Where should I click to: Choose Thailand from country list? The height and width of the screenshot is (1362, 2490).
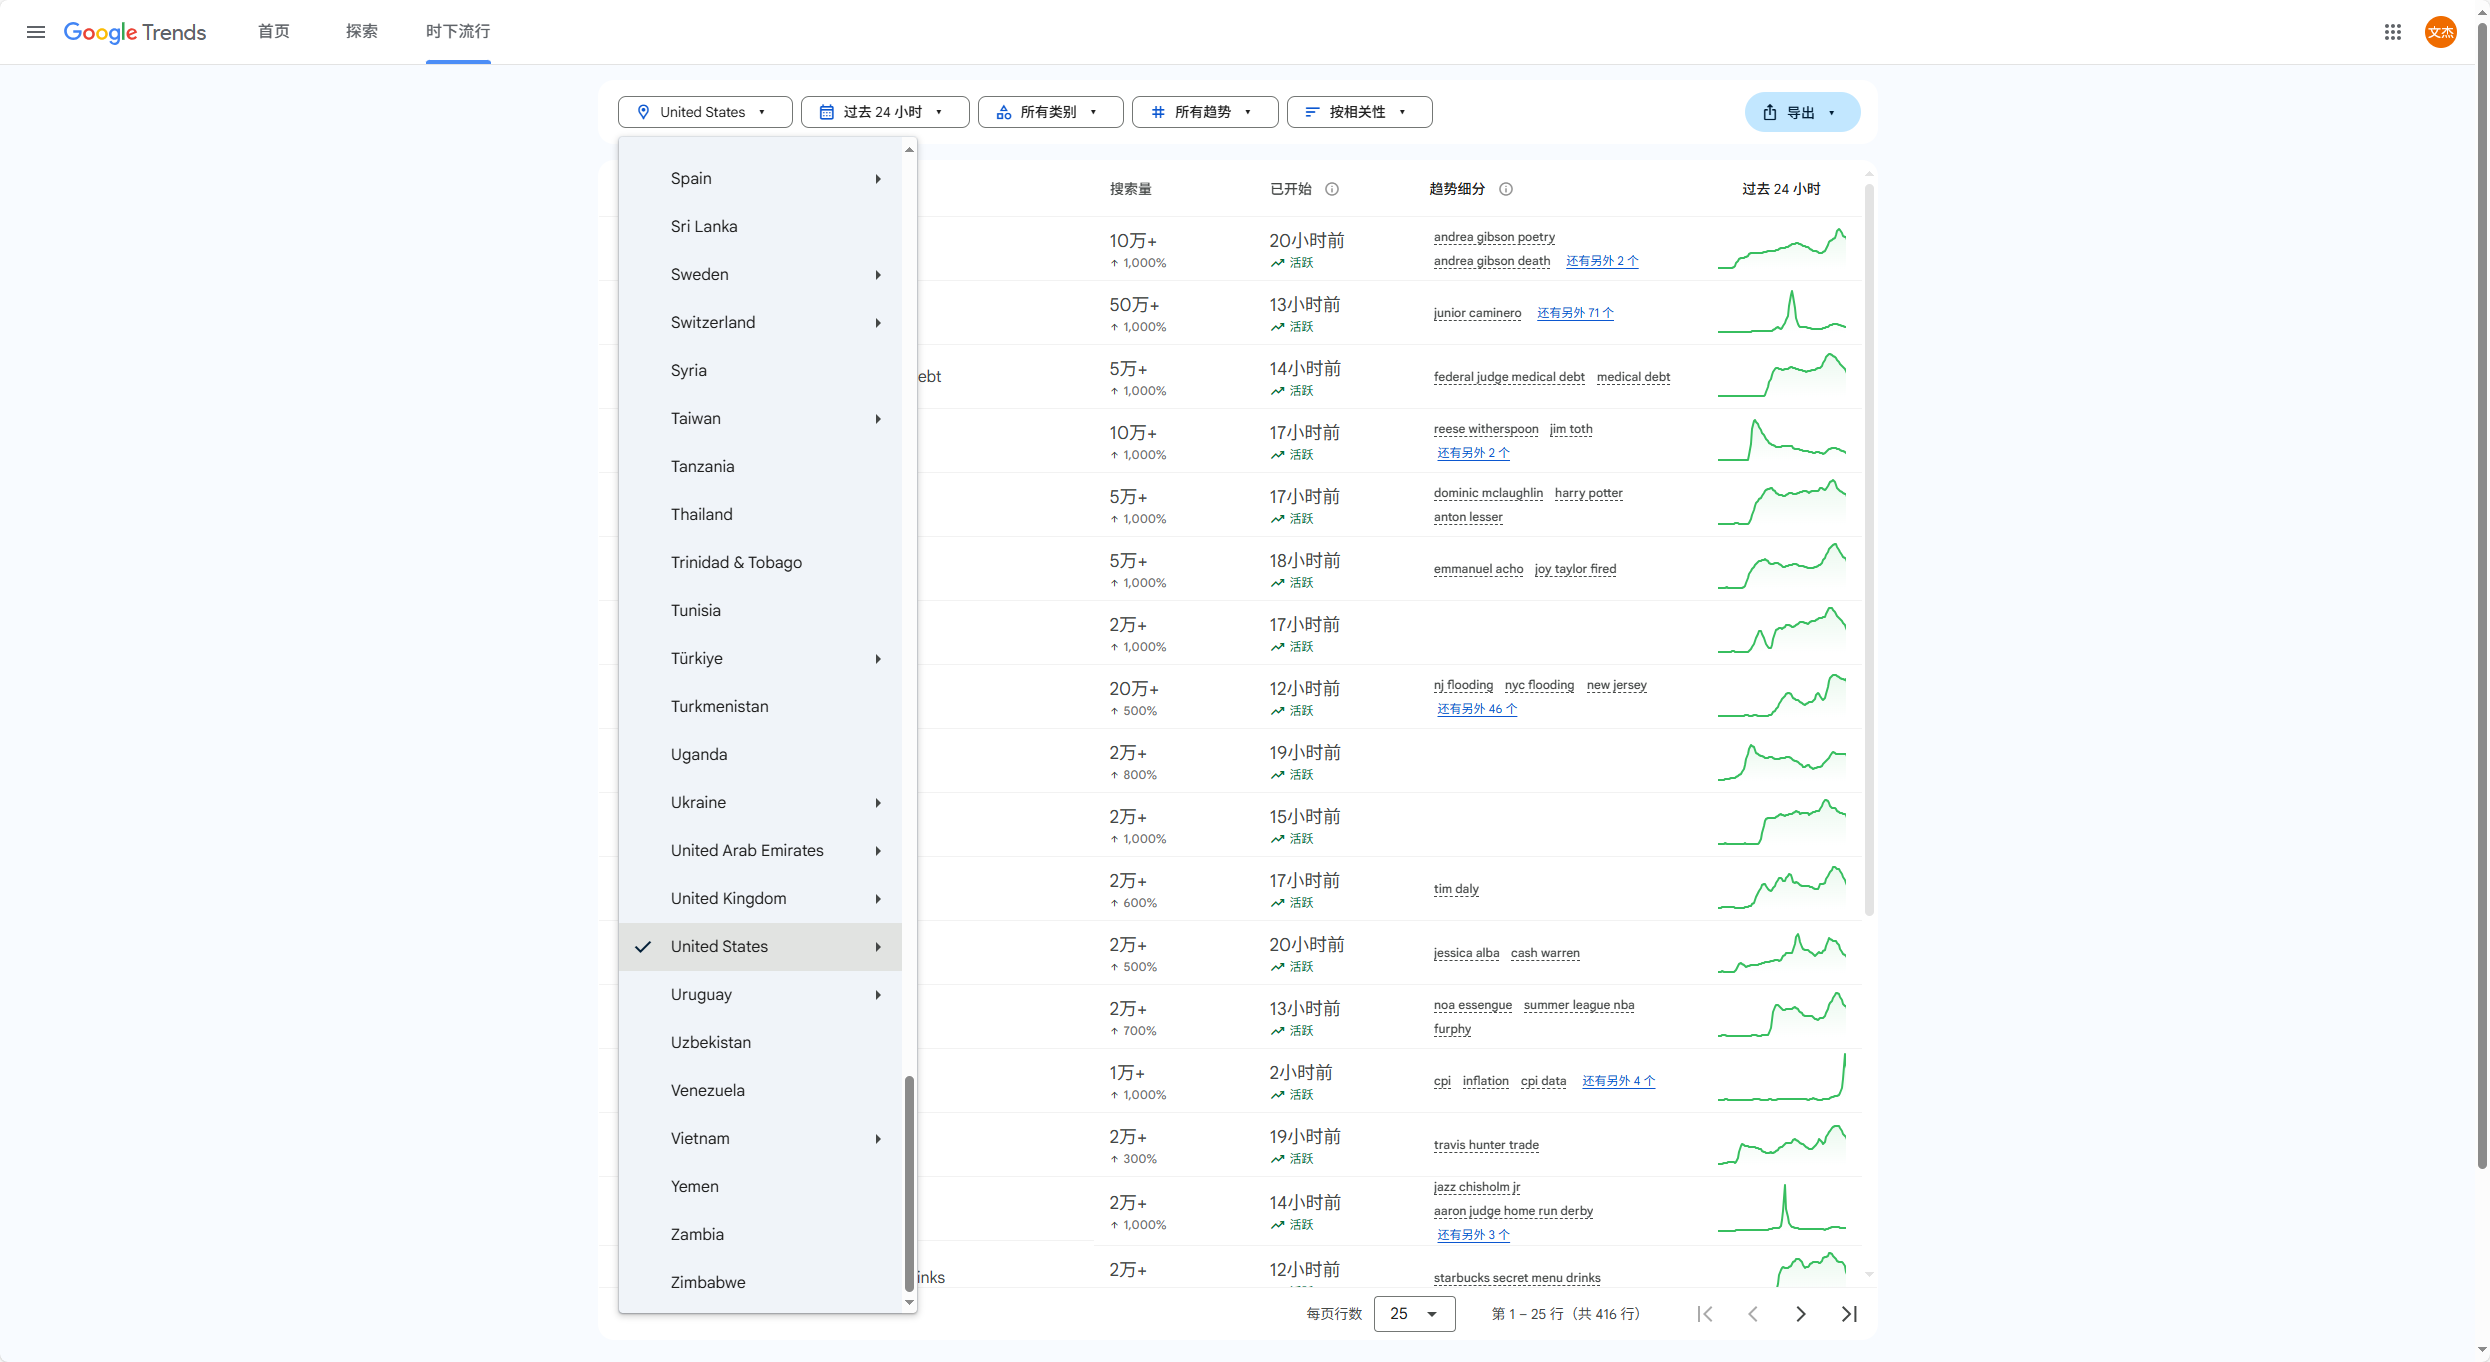click(x=702, y=514)
